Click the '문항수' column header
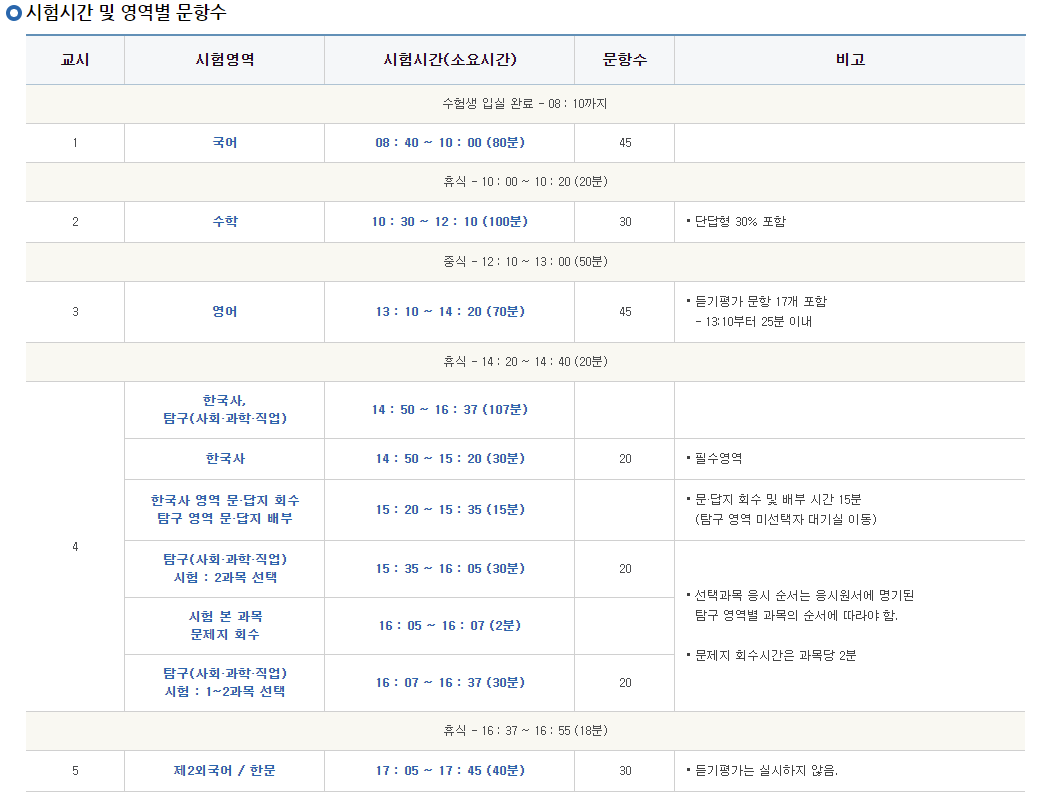This screenshot has width=1050, height=798. click(x=624, y=60)
